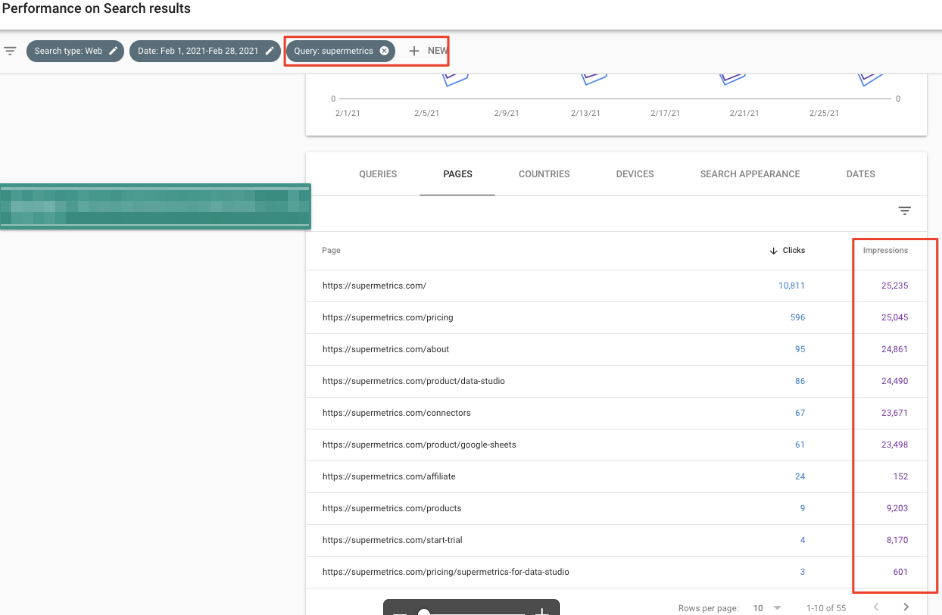Click the Search type: Web filter chip

(75, 51)
